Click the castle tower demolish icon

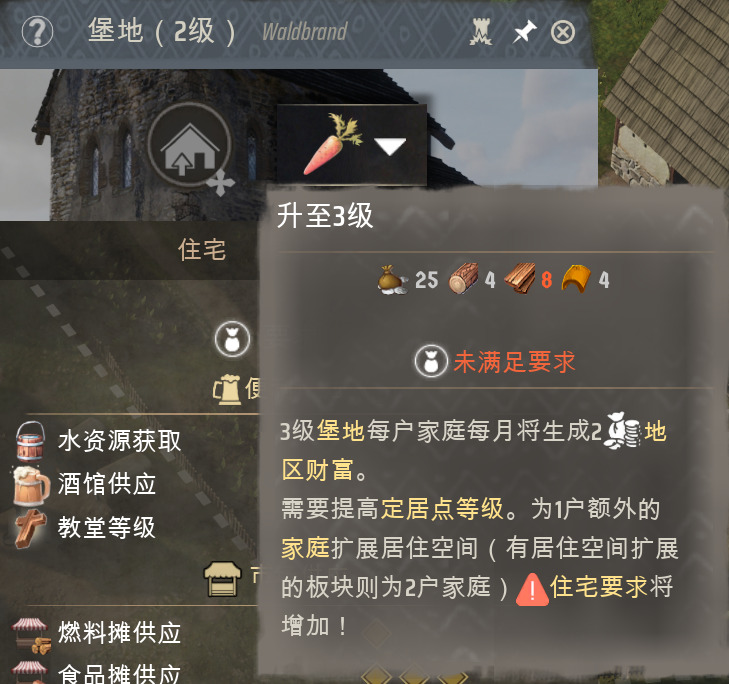(481, 32)
